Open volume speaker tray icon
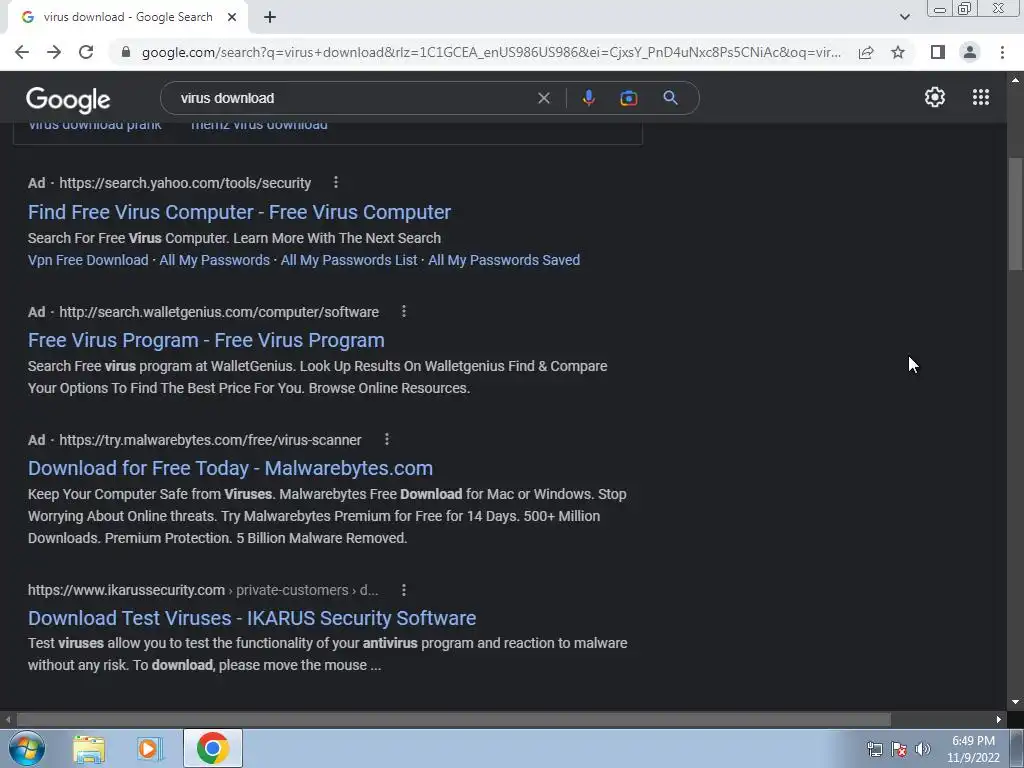1024x768 pixels. pos(923,749)
